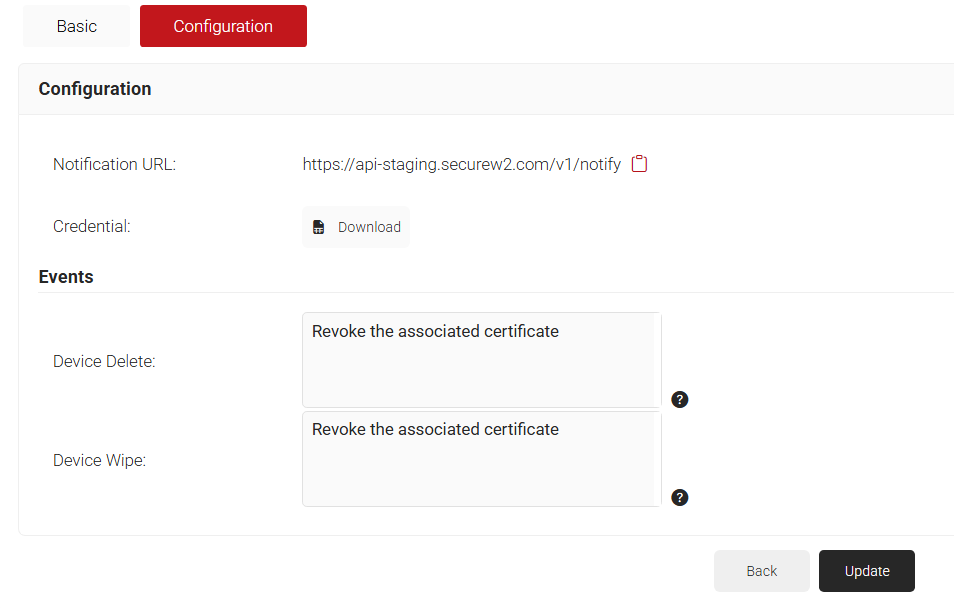The image size is (954, 608).
Task: Click the Device Wipe label
Action: click(x=99, y=461)
